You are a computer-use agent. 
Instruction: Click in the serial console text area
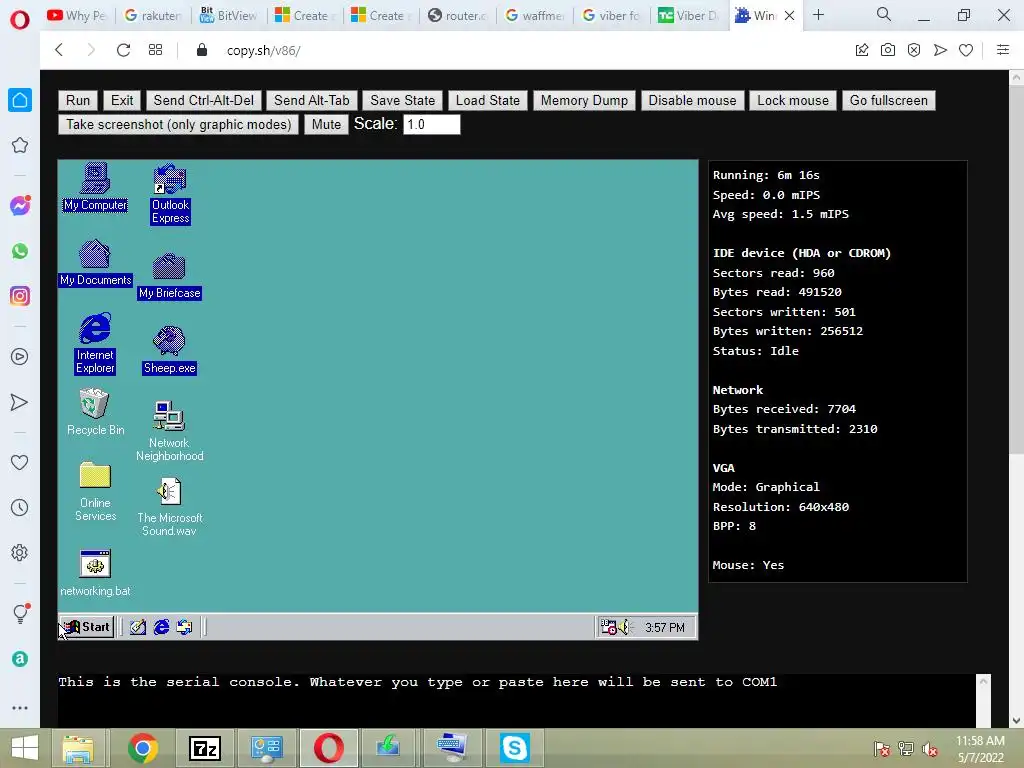(x=516, y=700)
